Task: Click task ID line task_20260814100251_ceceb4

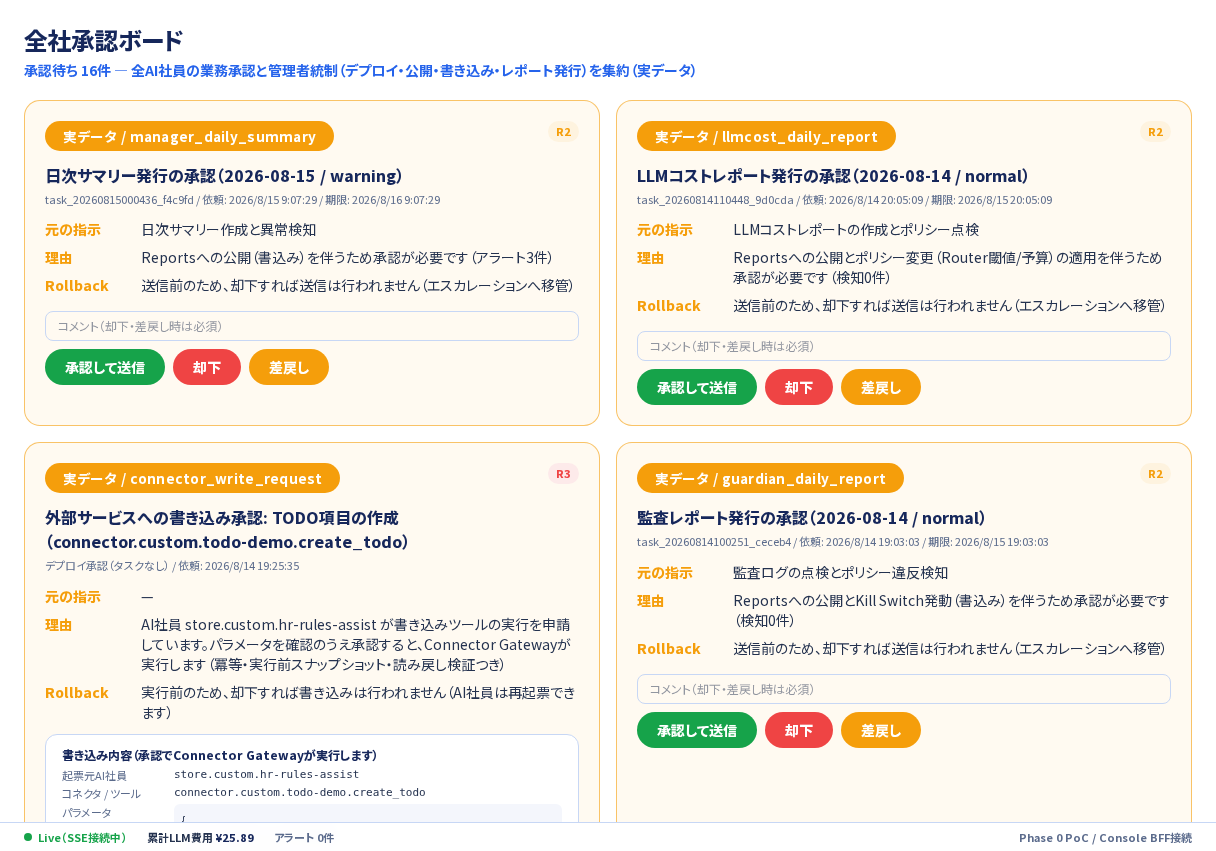Action: 843,542
